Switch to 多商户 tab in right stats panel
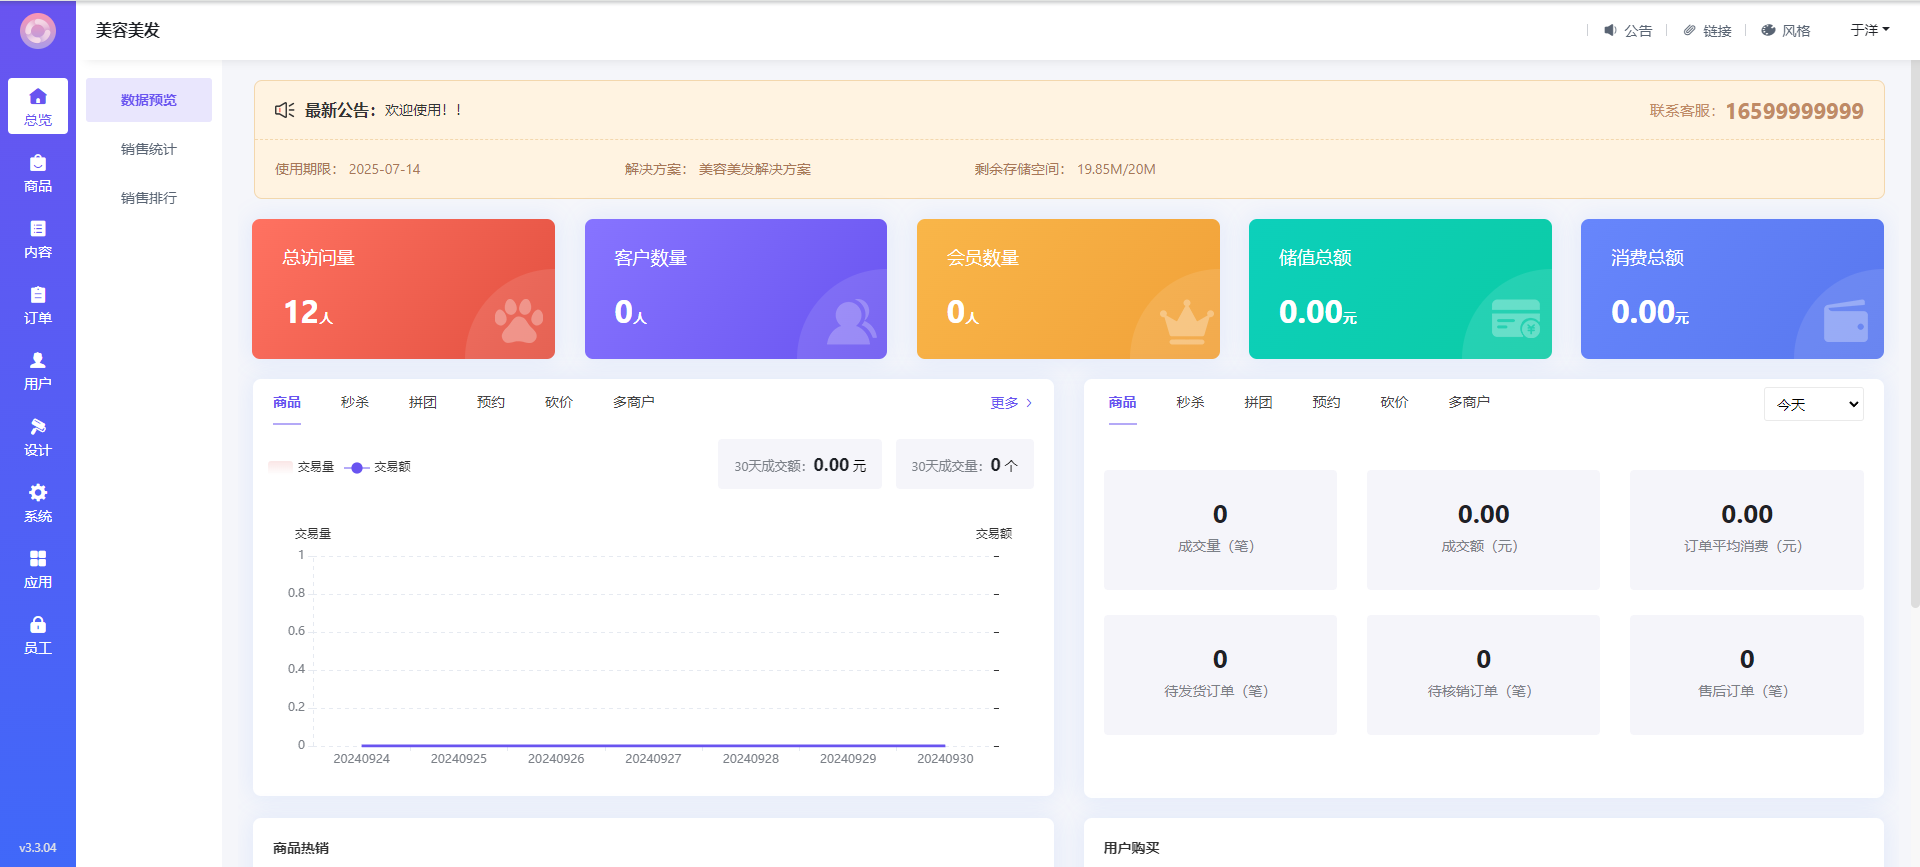This screenshot has width=1920, height=867. pos(1469,402)
